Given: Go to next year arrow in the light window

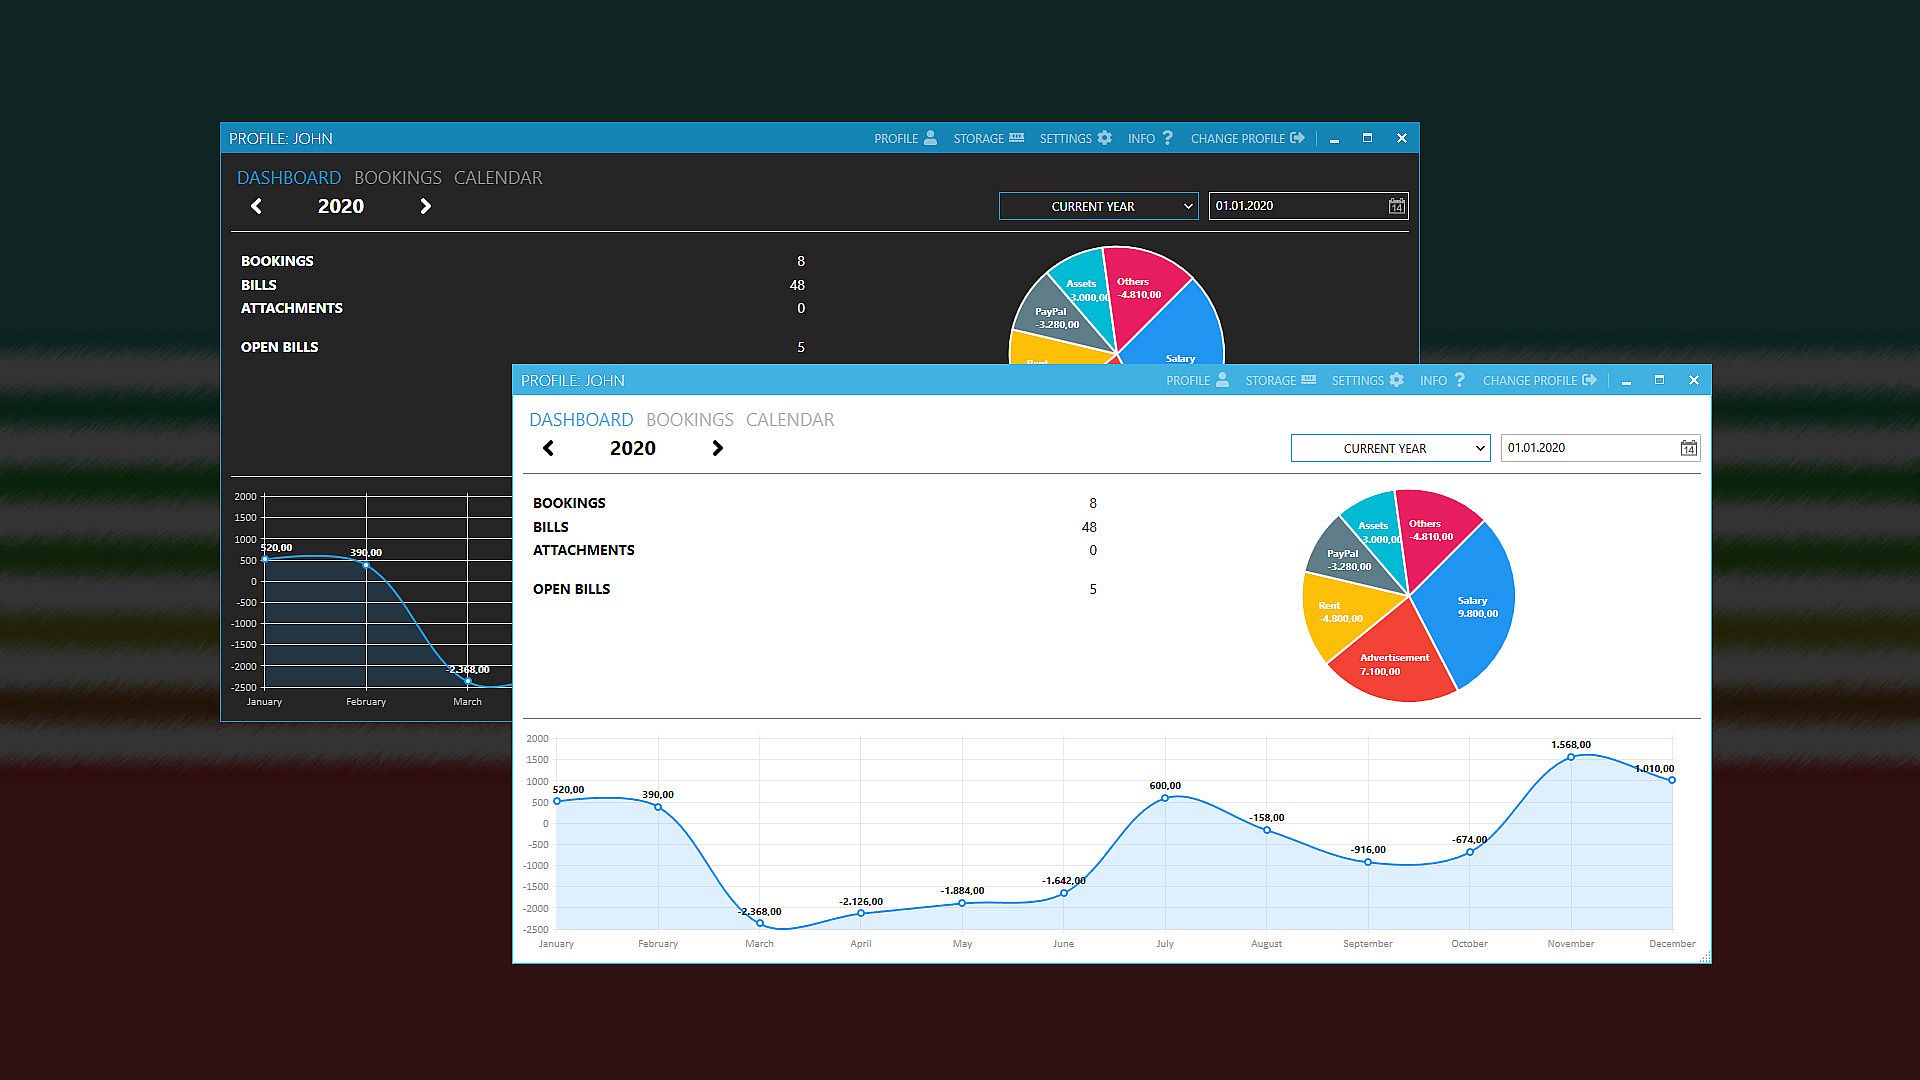Looking at the screenshot, I should pyautogui.click(x=717, y=448).
